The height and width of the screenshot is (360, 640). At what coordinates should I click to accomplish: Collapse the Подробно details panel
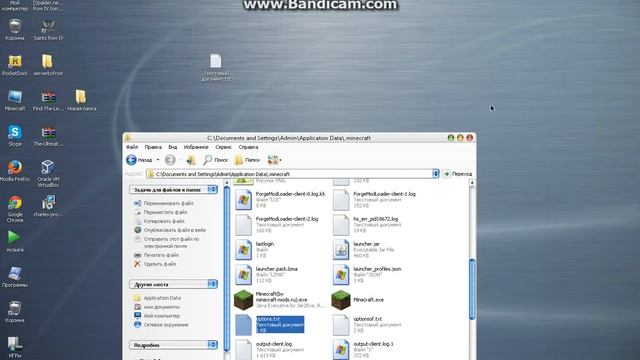click(x=212, y=345)
